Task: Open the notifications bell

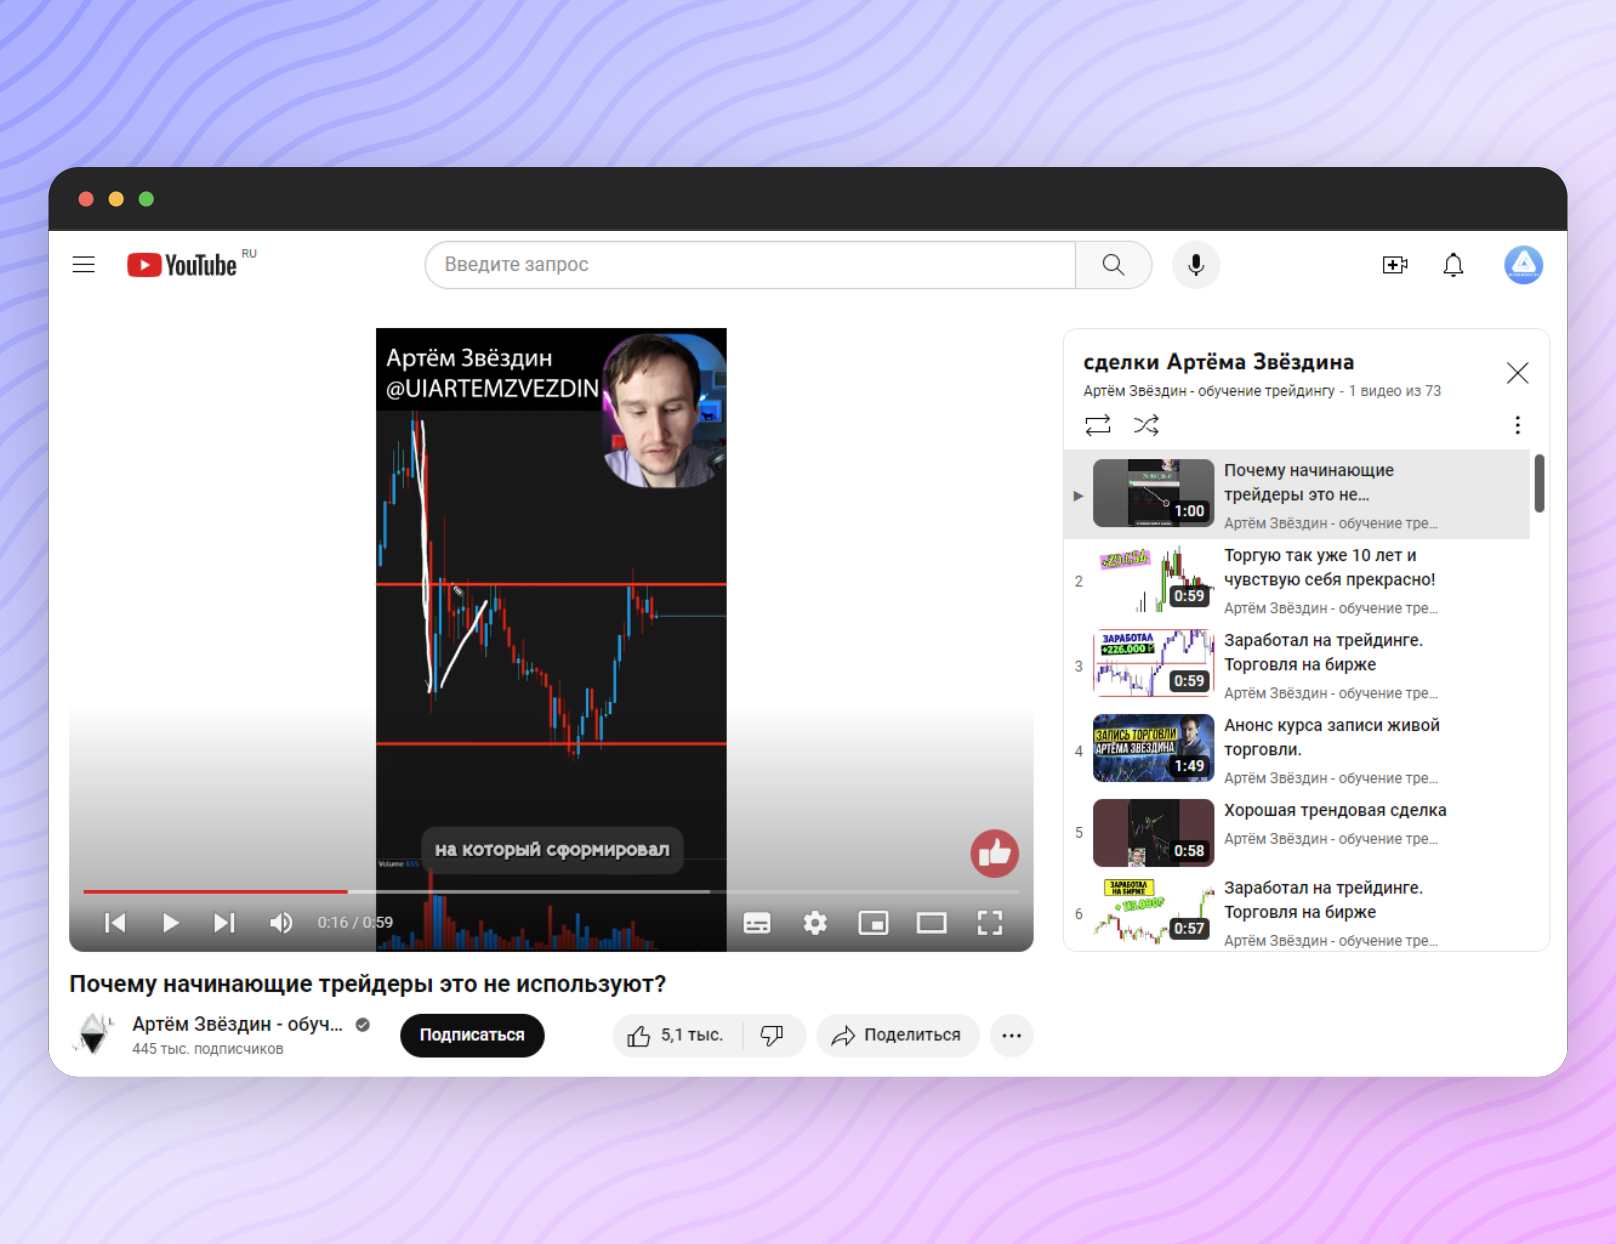Action: (x=1453, y=265)
